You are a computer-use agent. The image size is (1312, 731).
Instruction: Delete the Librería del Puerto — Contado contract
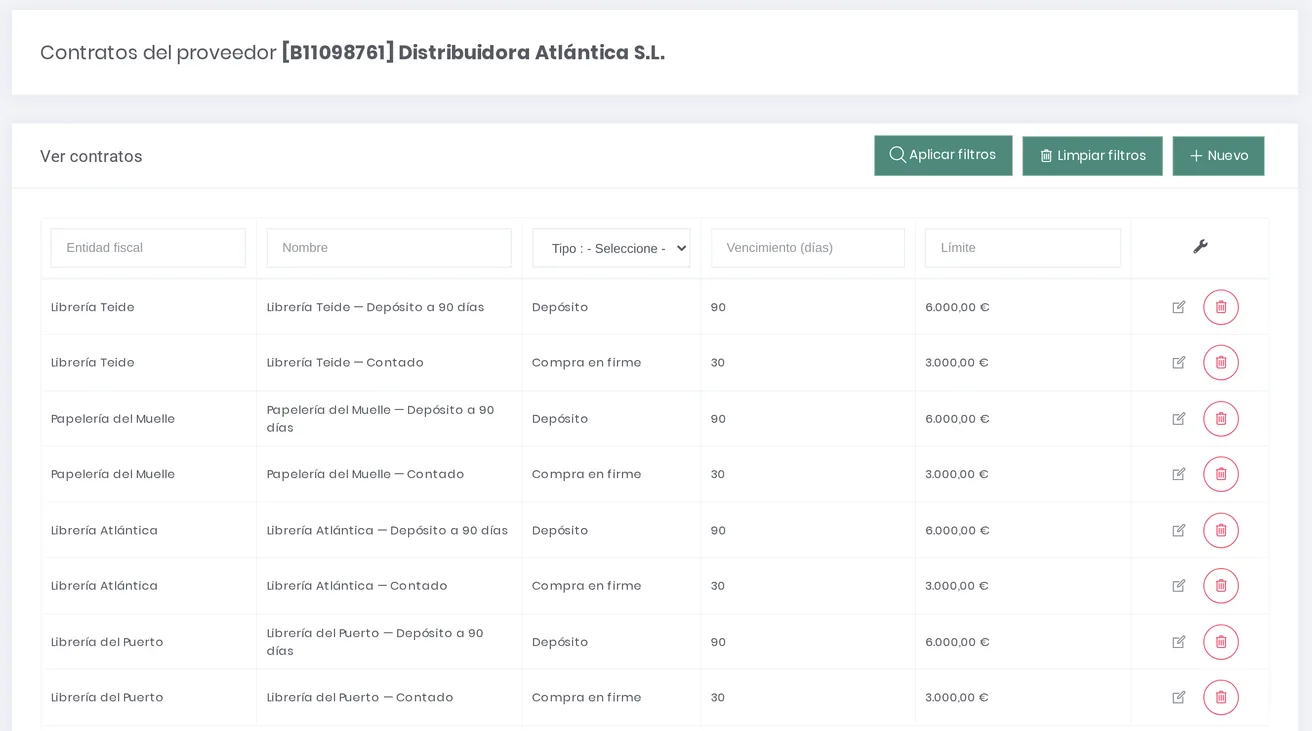click(x=1221, y=697)
